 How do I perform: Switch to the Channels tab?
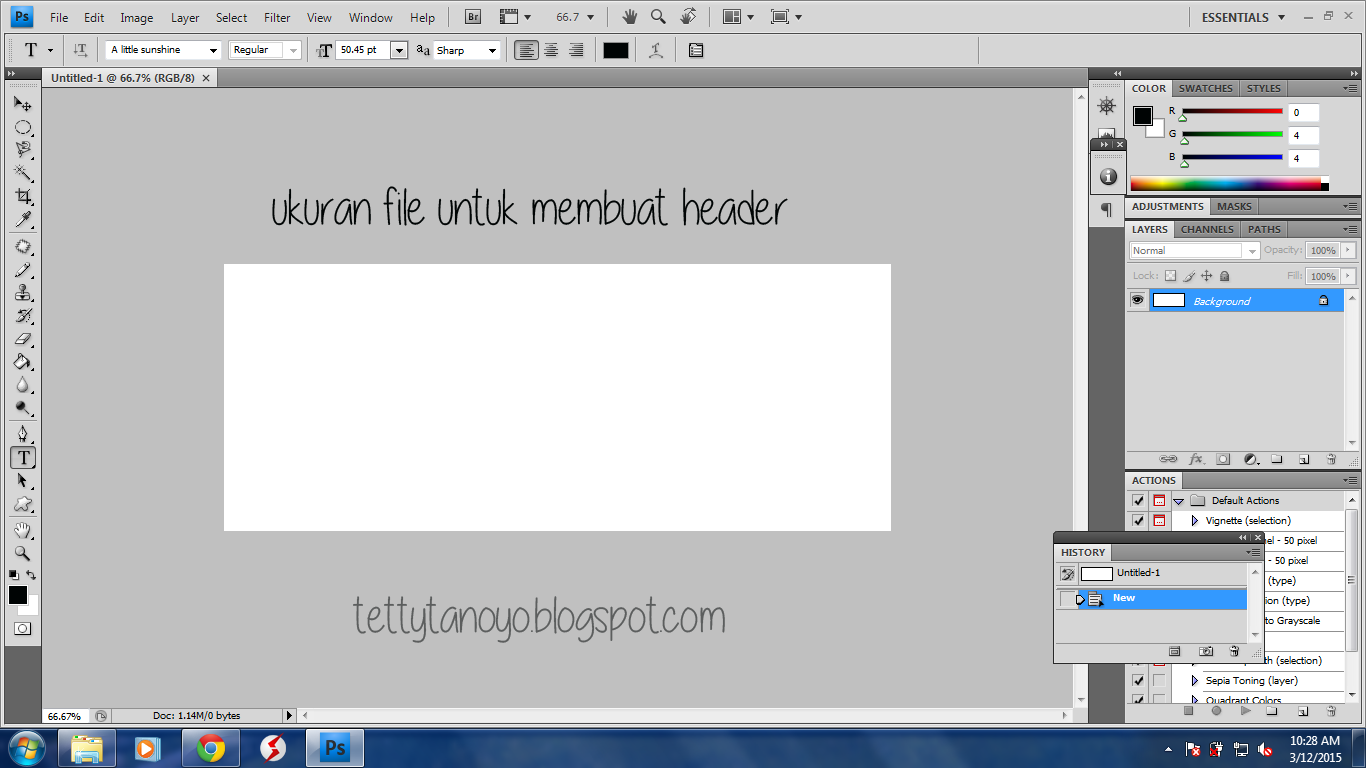point(1207,229)
